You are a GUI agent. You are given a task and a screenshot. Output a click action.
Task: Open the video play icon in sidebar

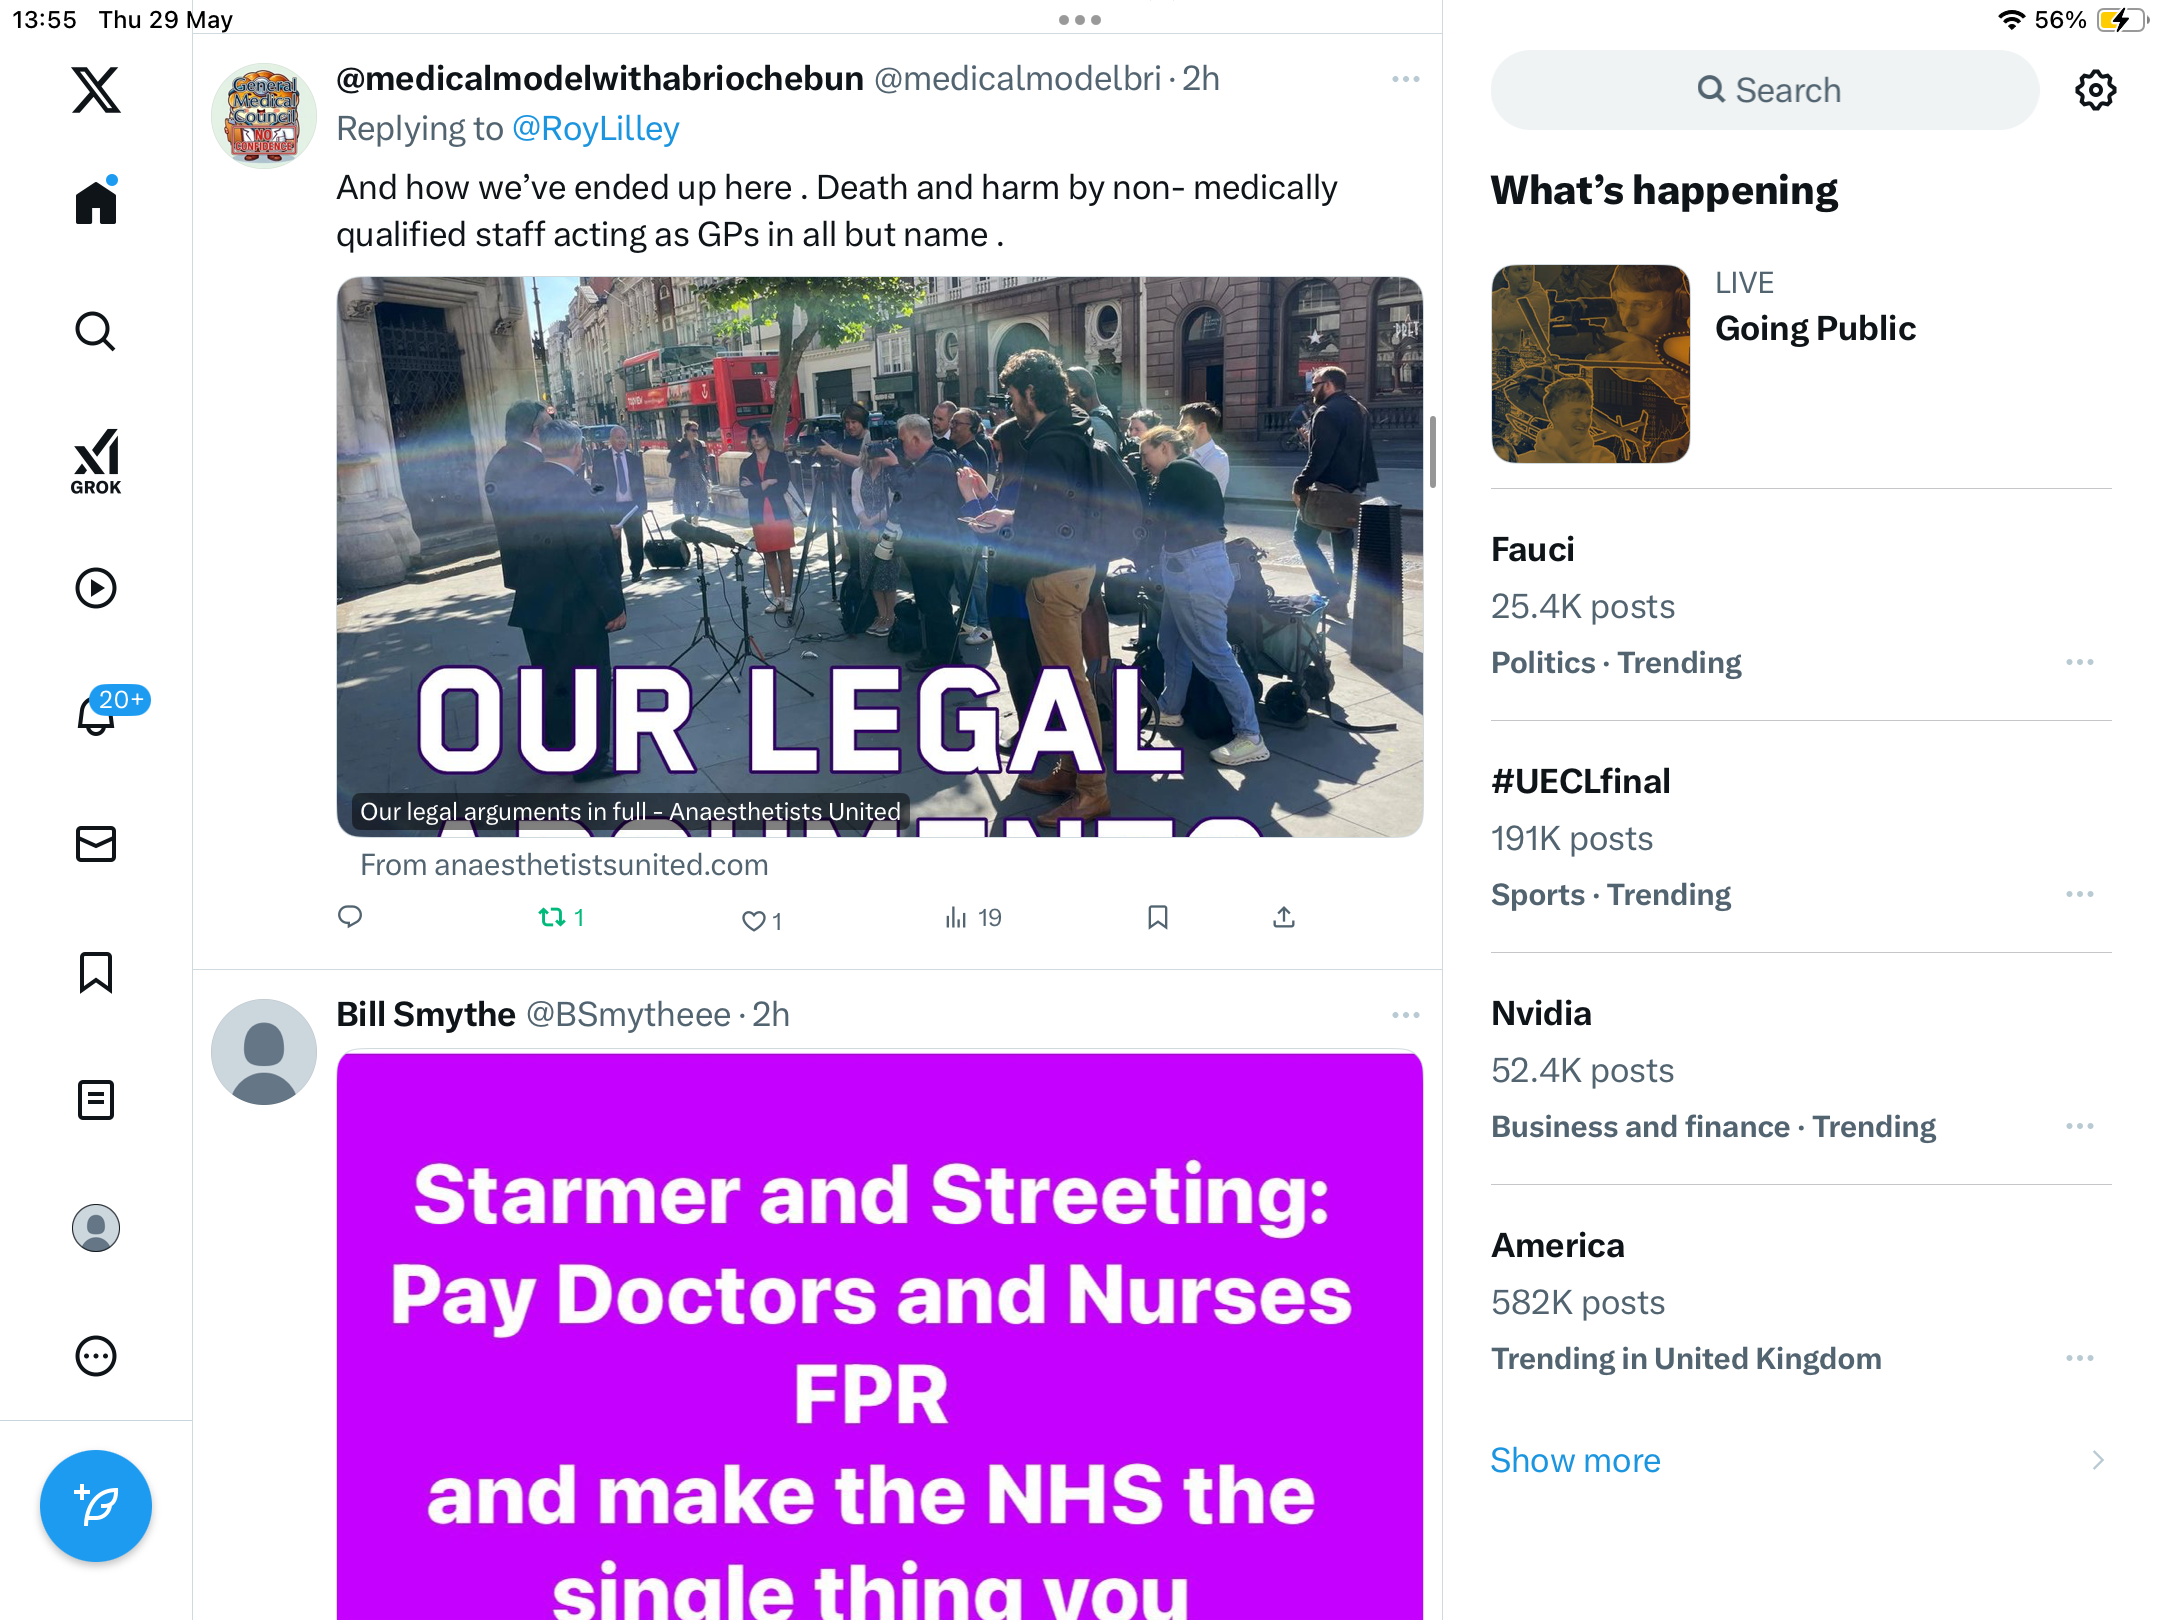(96, 588)
